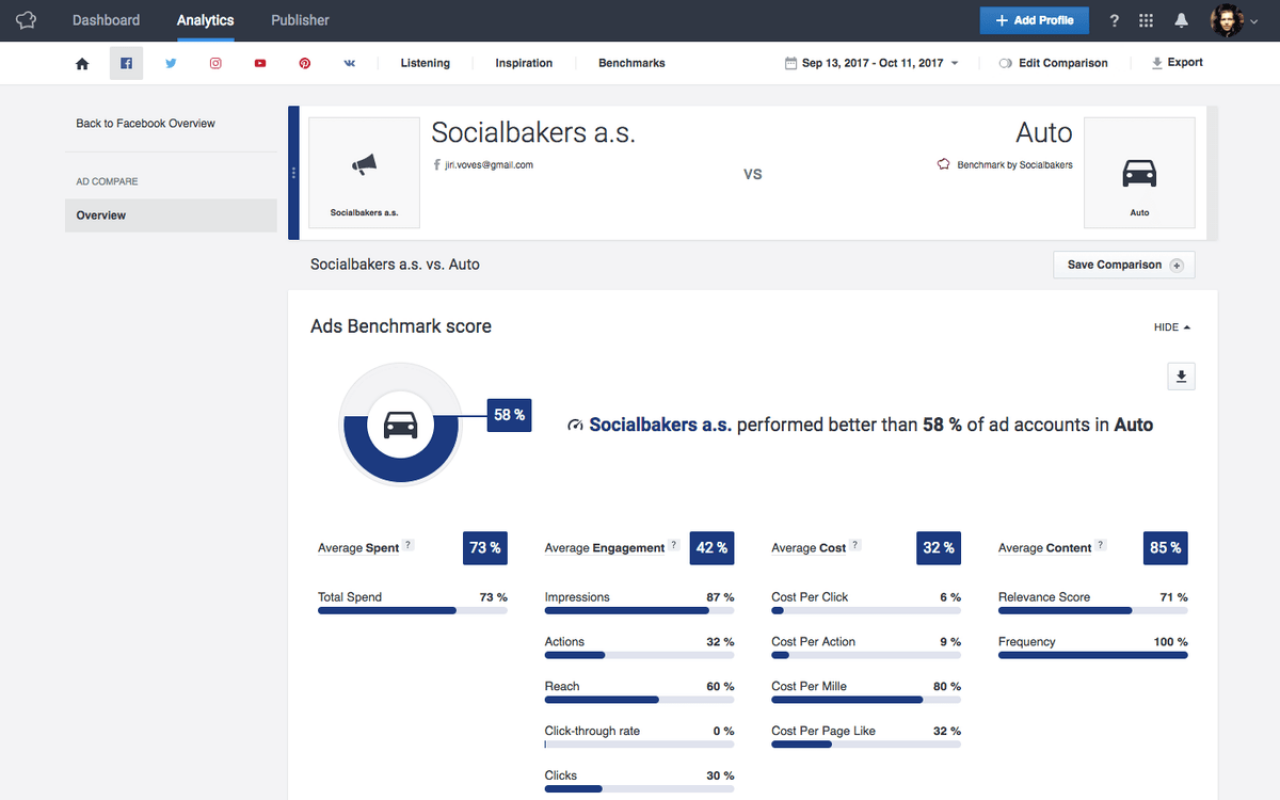Select the Pinterest network icon
This screenshot has width=1280, height=800.
click(304, 63)
